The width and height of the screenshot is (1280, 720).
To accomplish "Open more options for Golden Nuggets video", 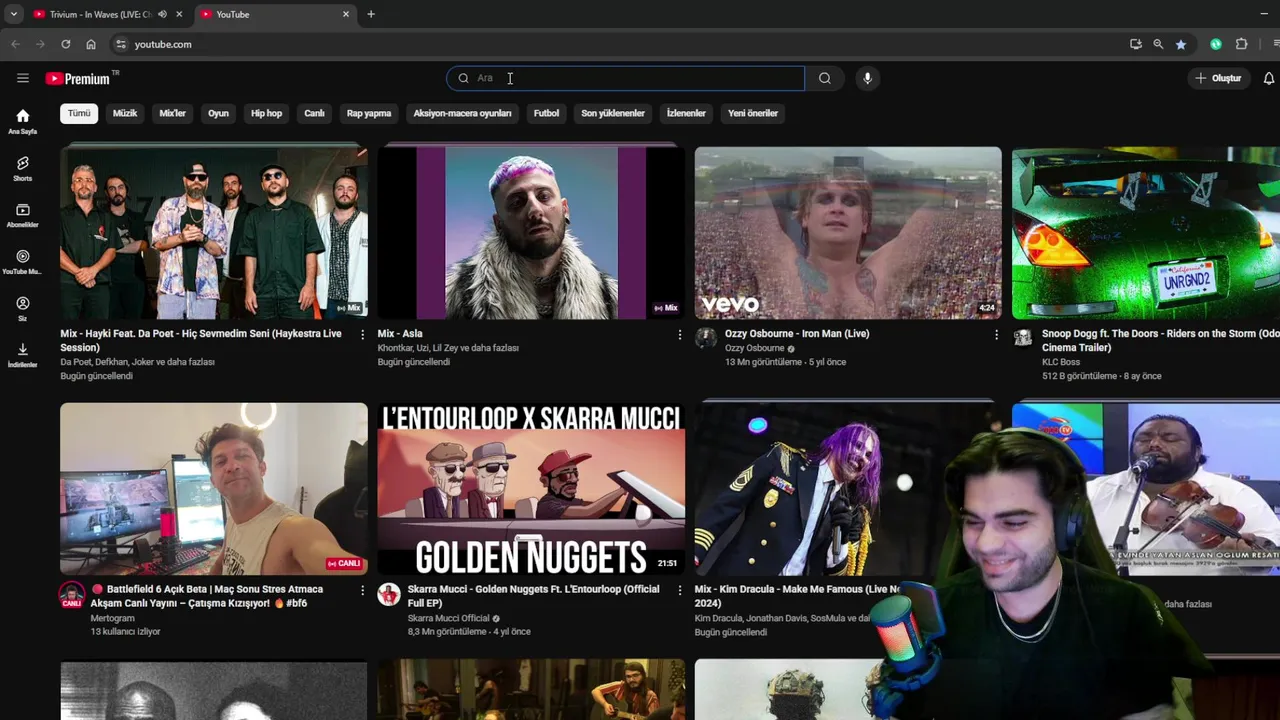I will pos(679,590).
